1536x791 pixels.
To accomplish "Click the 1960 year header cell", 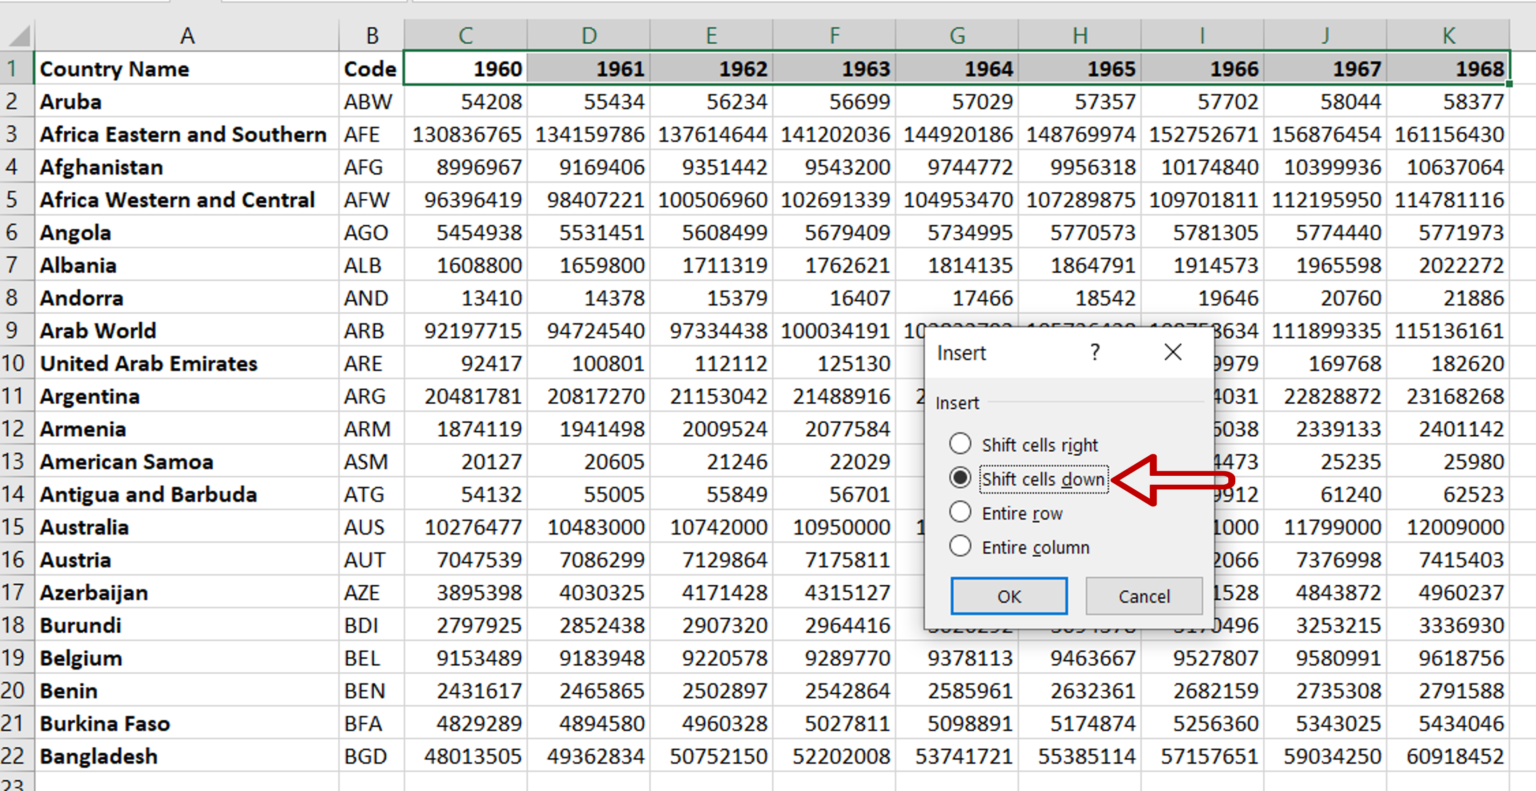I will click(464, 68).
